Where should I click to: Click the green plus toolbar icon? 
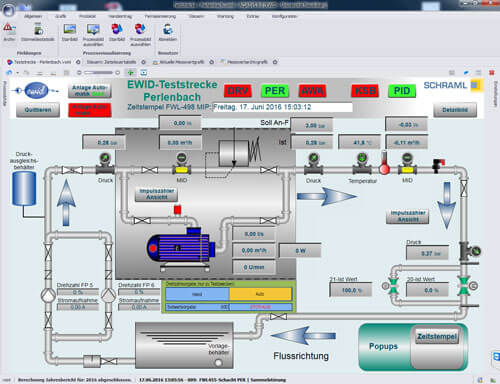130,72
